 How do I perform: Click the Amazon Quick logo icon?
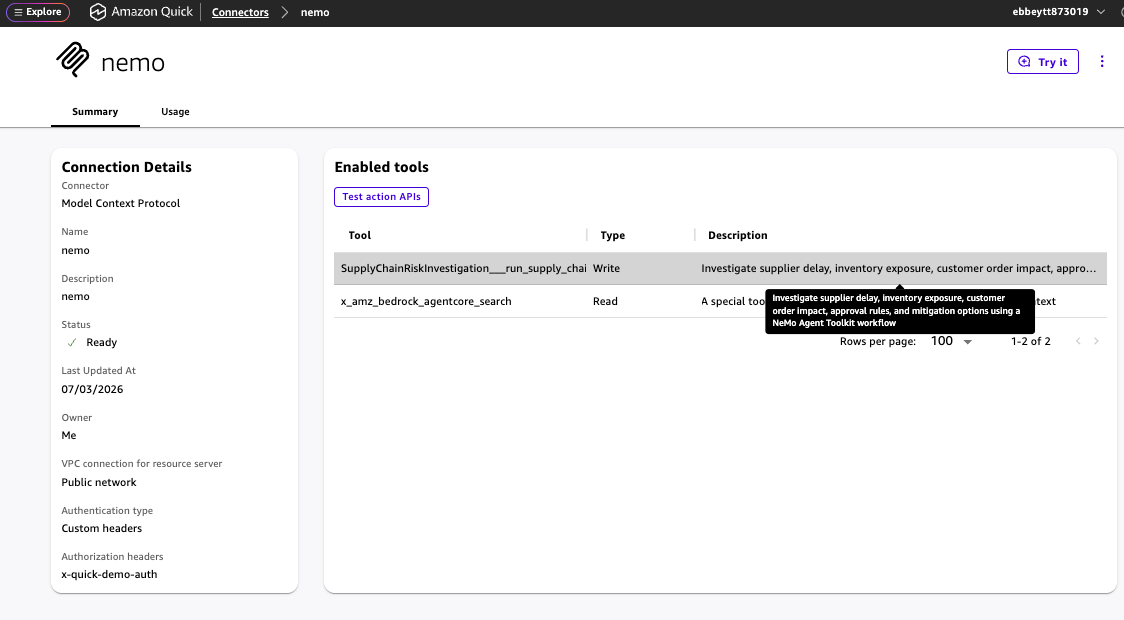[97, 12]
